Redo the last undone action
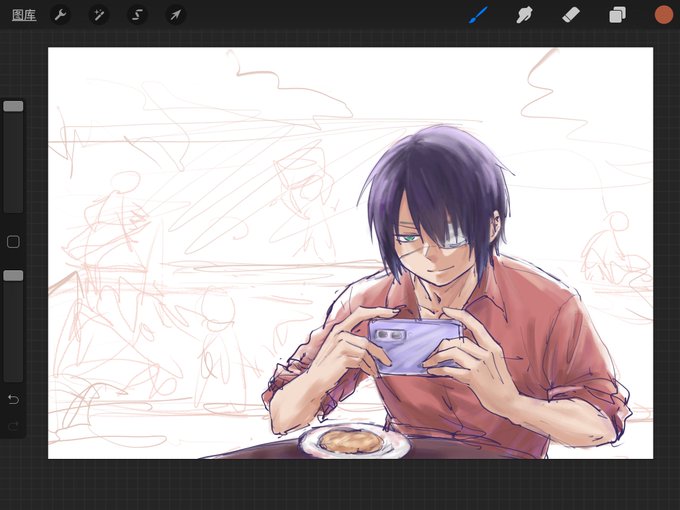Image resolution: width=680 pixels, height=510 pixels. click(13, 426)
